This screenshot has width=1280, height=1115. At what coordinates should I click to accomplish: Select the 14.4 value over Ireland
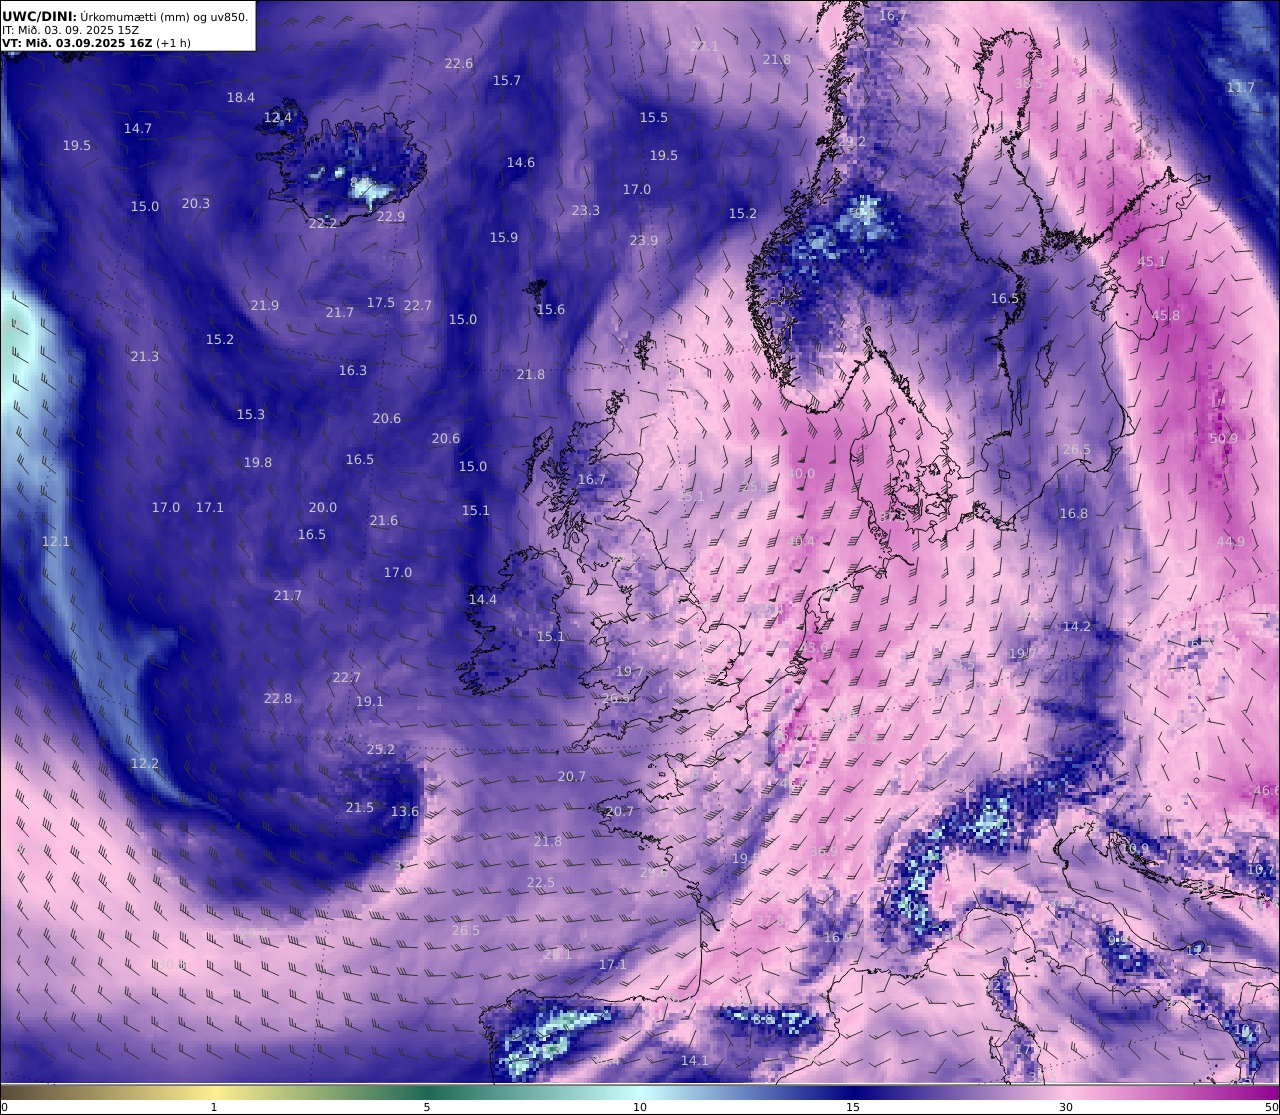pos(483,600)
